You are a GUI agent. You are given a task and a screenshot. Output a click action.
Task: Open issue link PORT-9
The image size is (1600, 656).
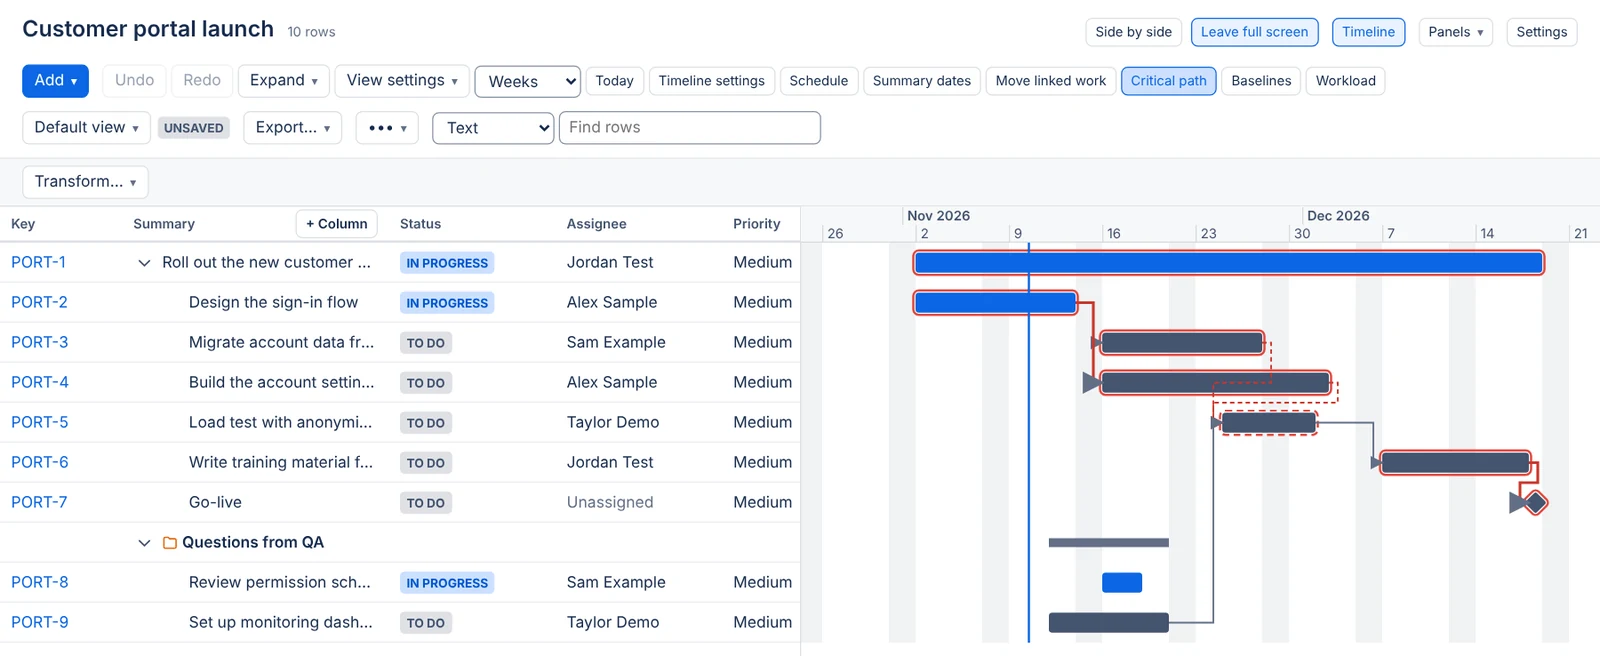point(40,622)
